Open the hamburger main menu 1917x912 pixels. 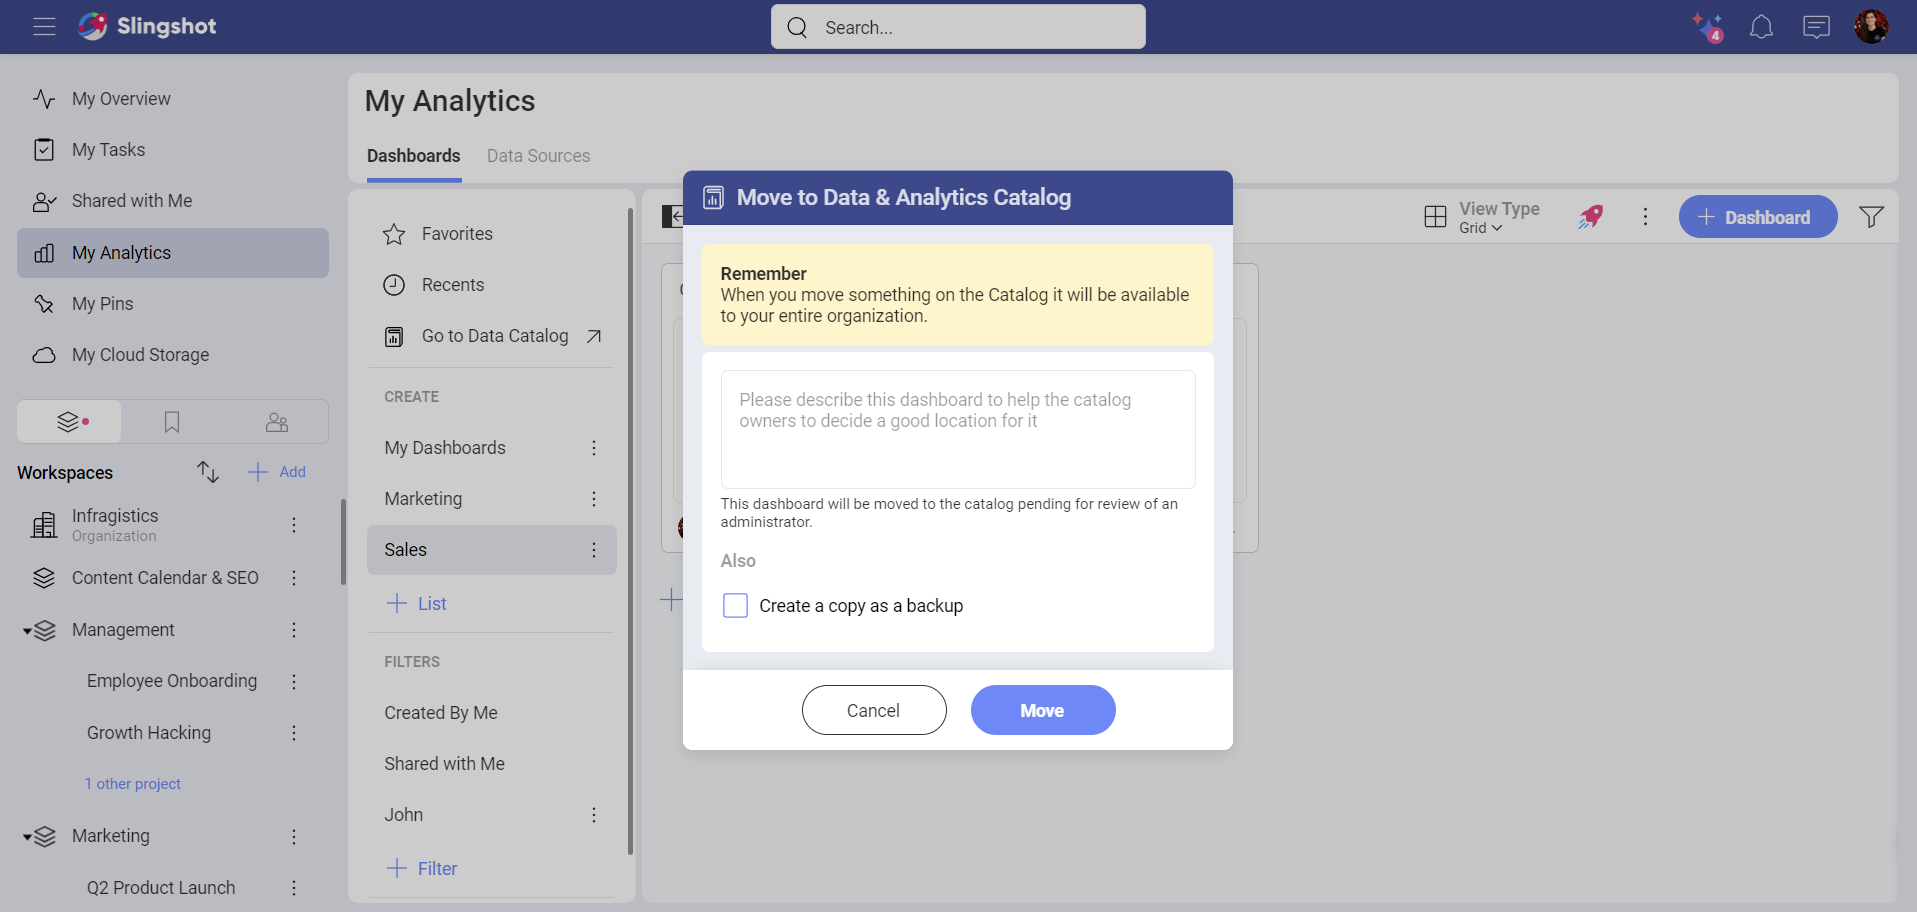[x=44, y=27]
